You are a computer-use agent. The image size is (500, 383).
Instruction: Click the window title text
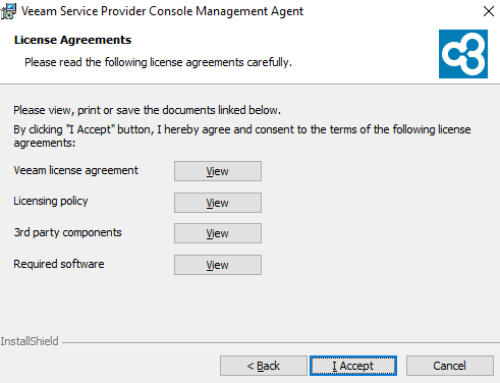tap(162, 11)
